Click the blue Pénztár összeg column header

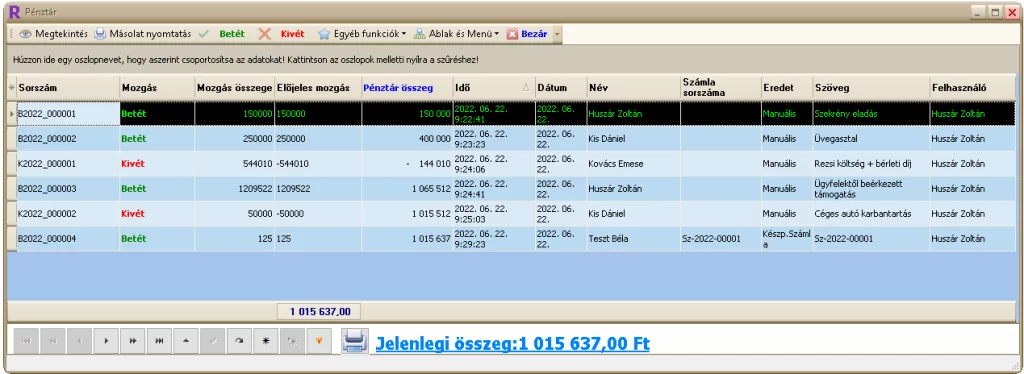click(407, 87)
